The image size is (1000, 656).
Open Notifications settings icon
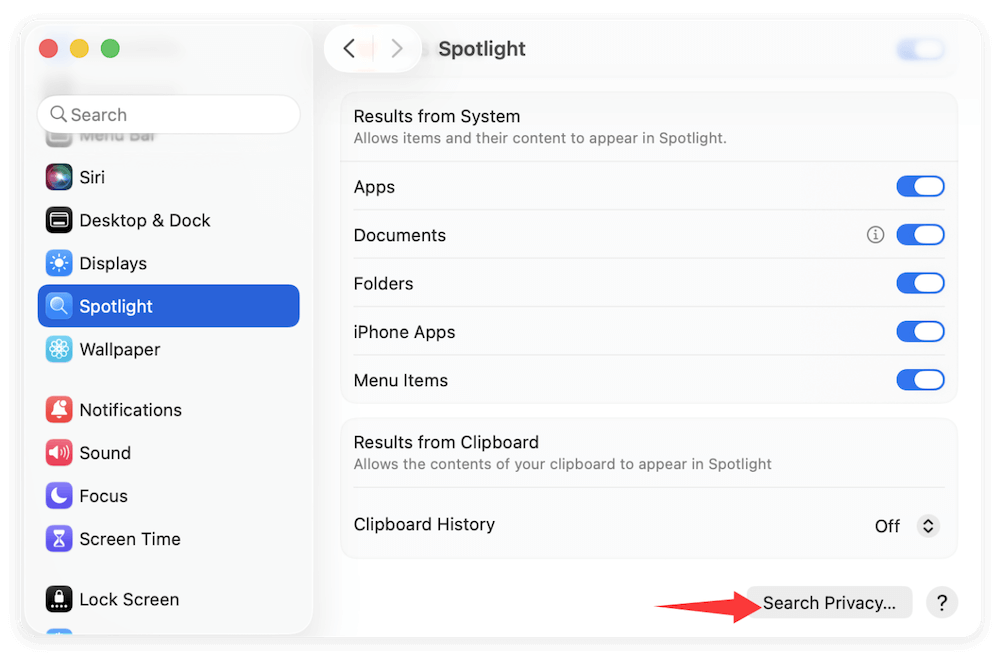pos(58,409)
